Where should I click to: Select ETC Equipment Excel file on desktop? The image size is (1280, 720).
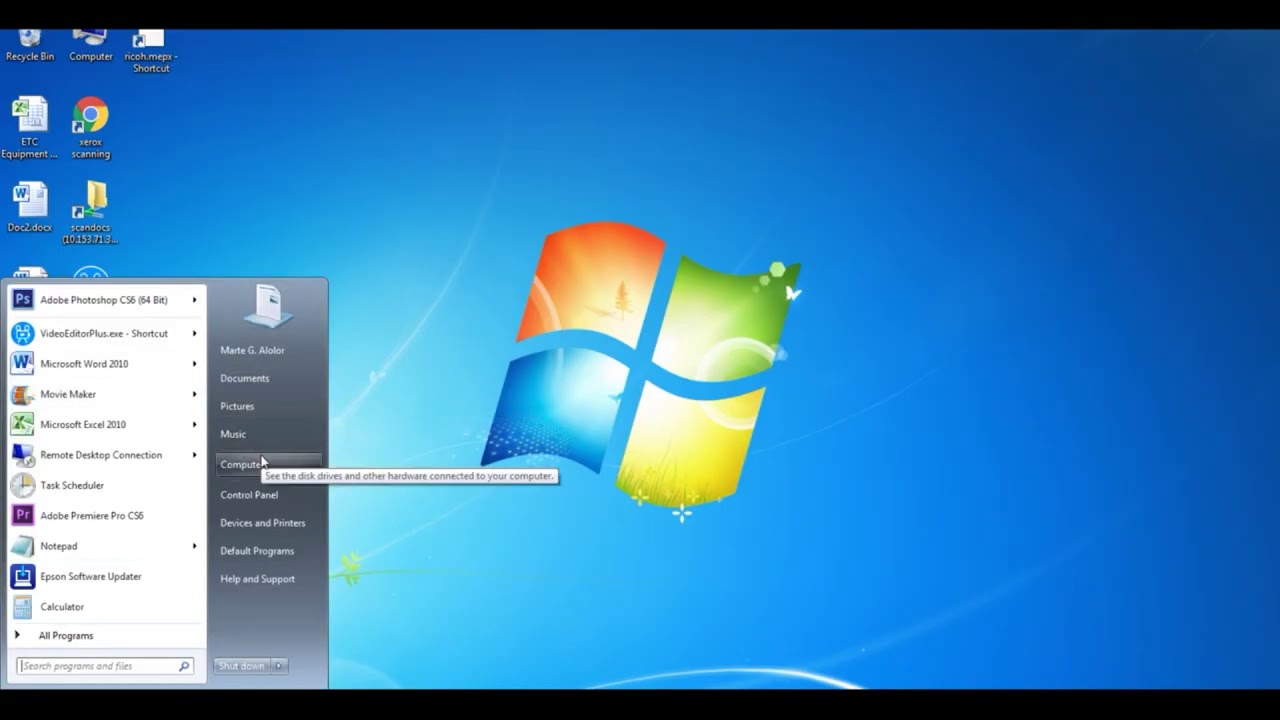(30, 128)
